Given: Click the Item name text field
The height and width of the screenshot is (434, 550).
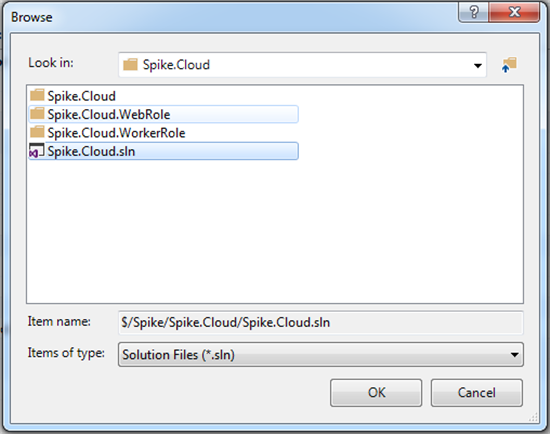Looking at the screenshot, I should click(x=321, y=322).
